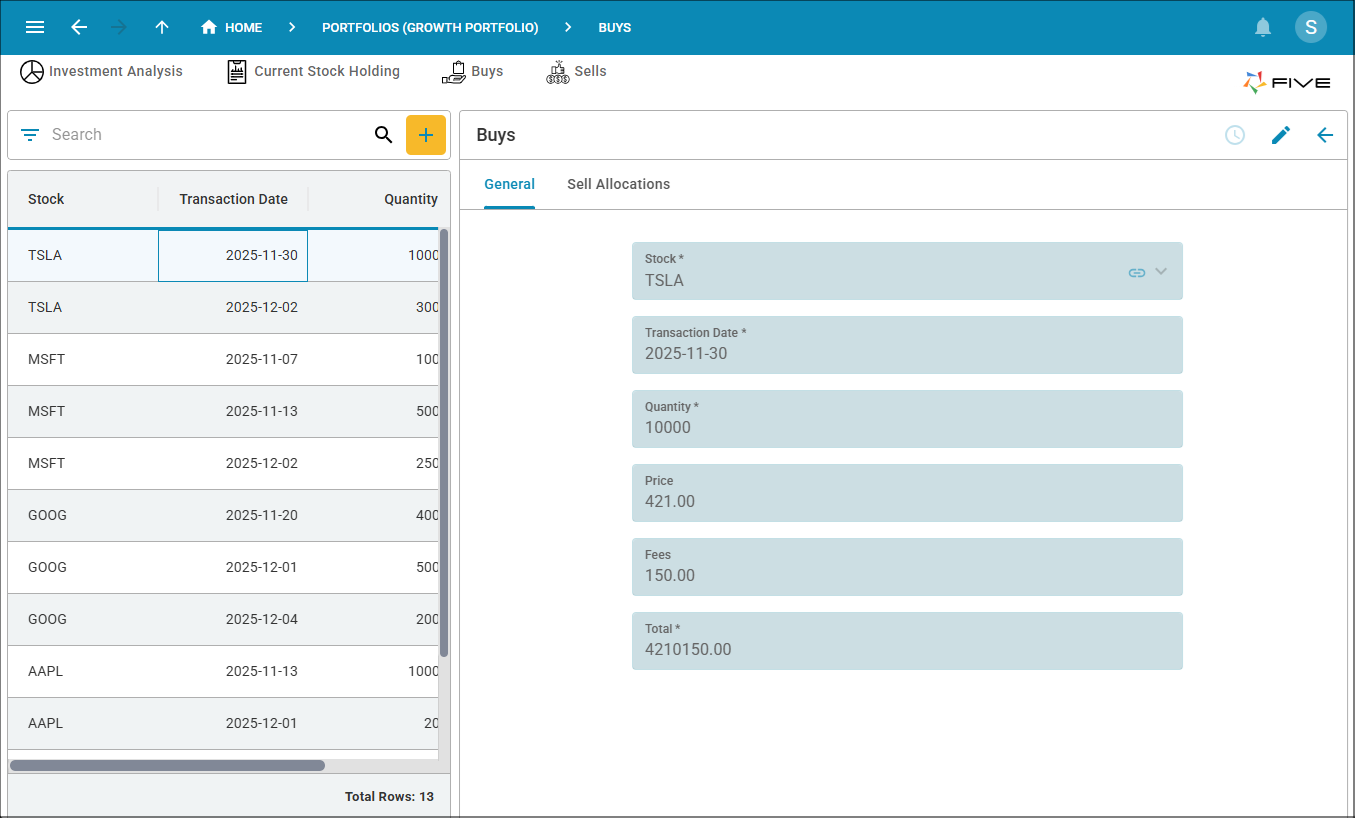Select MSFT row dated 2025-12-02

point(223,463)
